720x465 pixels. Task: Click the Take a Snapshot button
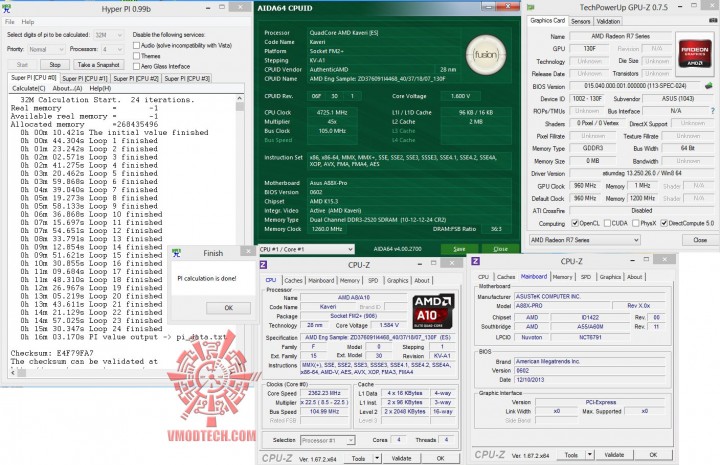[98, 65]
